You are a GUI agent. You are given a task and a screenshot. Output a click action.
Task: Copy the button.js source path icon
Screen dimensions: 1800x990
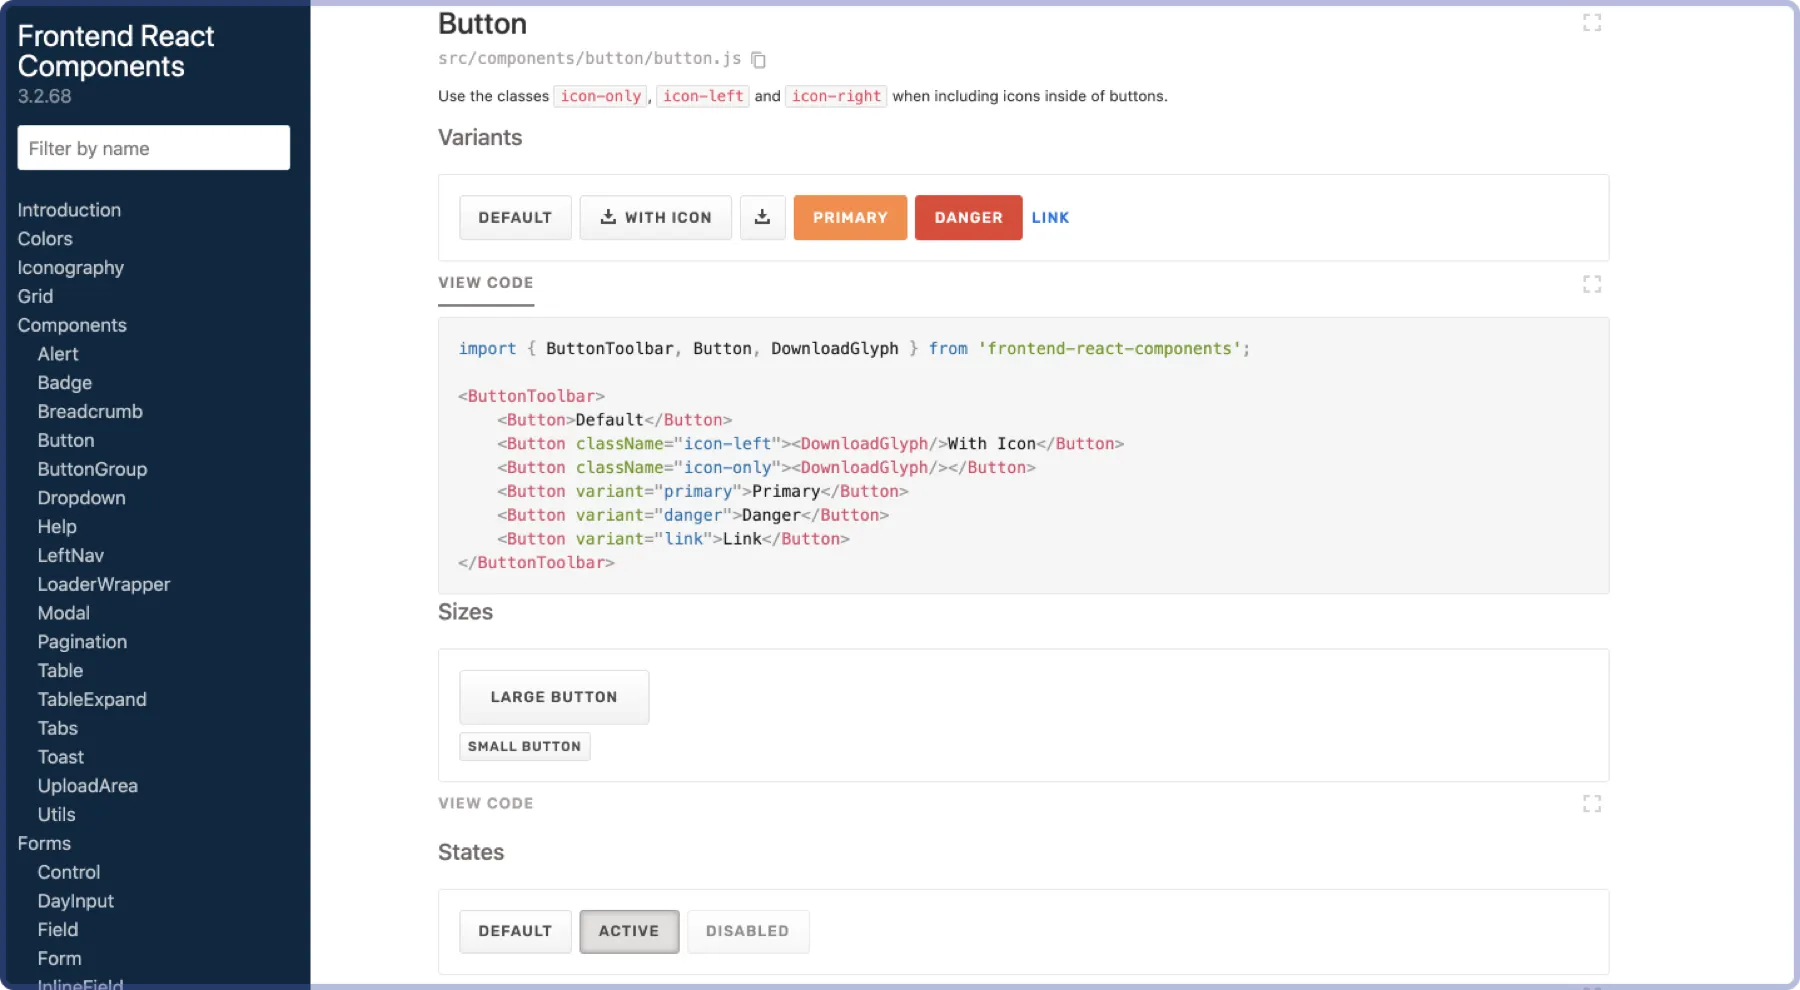click(758, 60)
